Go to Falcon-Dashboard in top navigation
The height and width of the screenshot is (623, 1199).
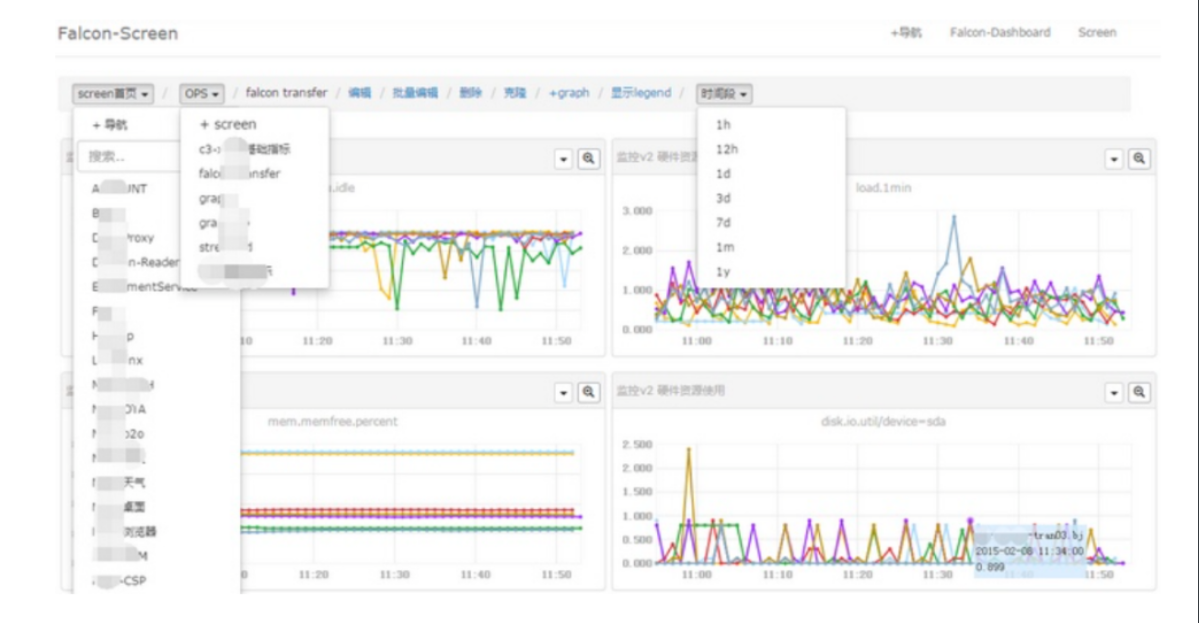[x=1000, y=32]
